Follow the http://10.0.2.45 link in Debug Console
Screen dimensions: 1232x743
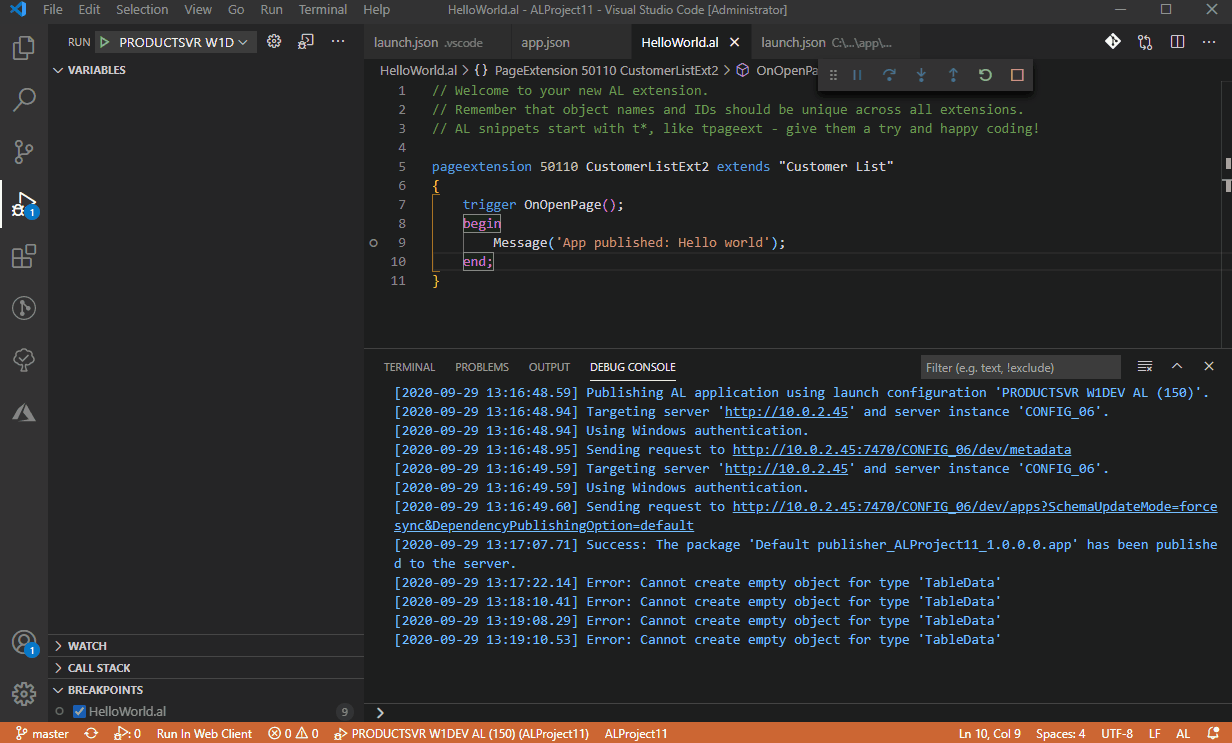point(786,411)
